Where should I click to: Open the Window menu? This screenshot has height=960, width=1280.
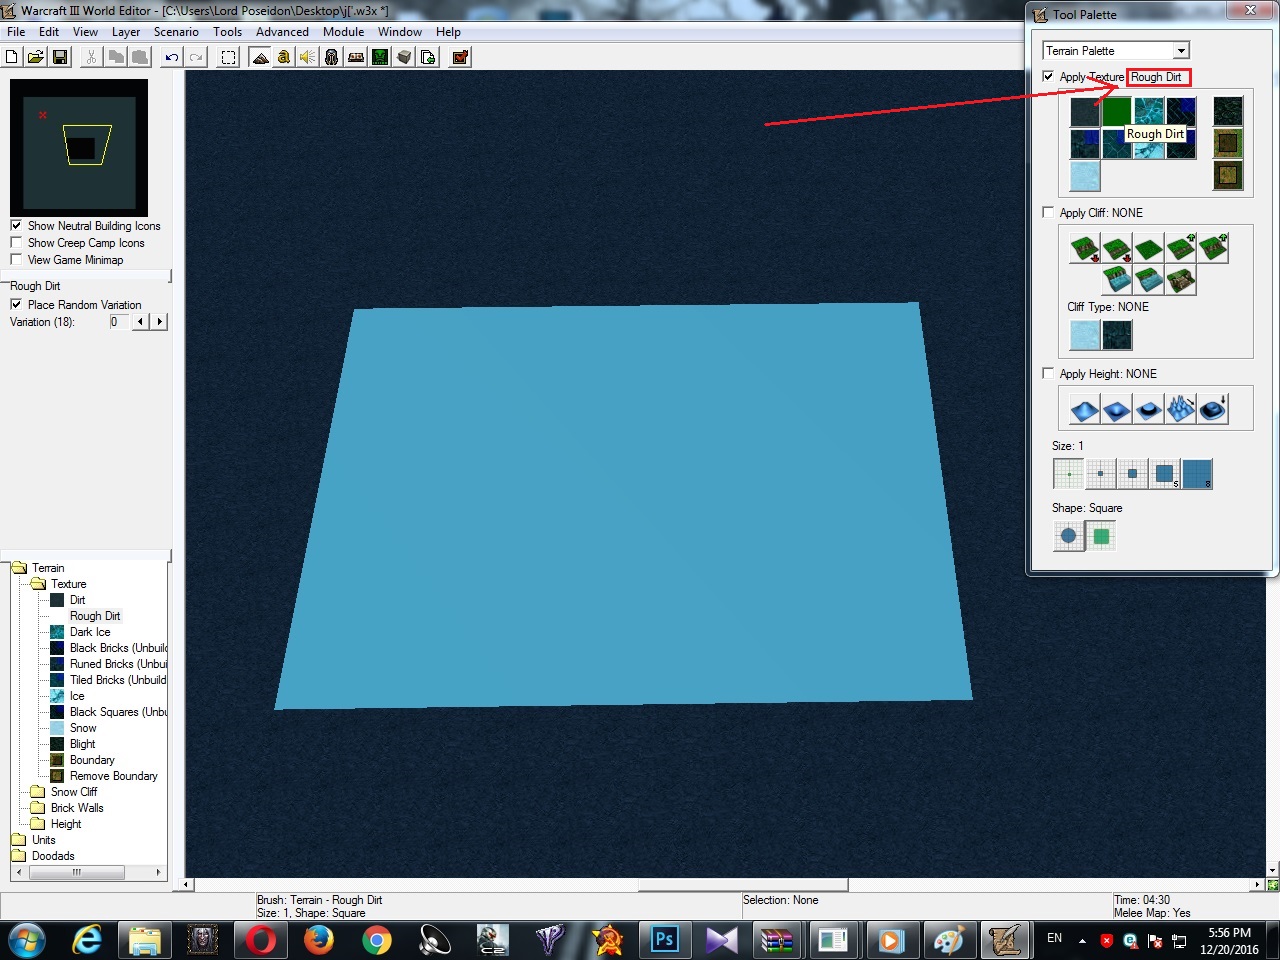coord(400,32)
